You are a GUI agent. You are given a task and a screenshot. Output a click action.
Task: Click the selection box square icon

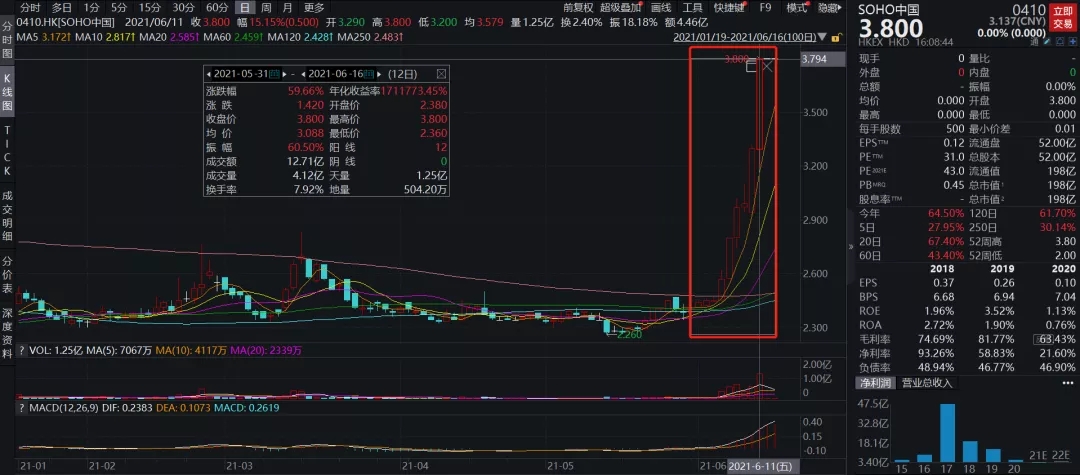(x=752, y=66)
